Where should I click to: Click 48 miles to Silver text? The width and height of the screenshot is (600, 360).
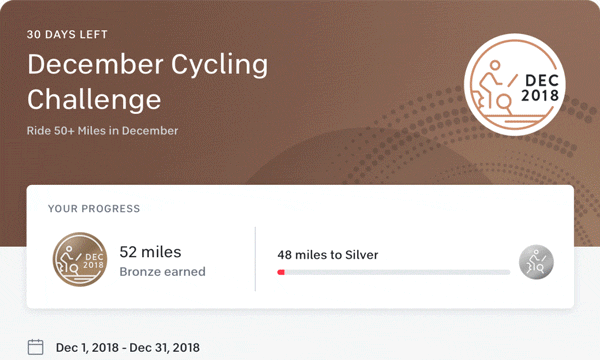click(328, 255)
